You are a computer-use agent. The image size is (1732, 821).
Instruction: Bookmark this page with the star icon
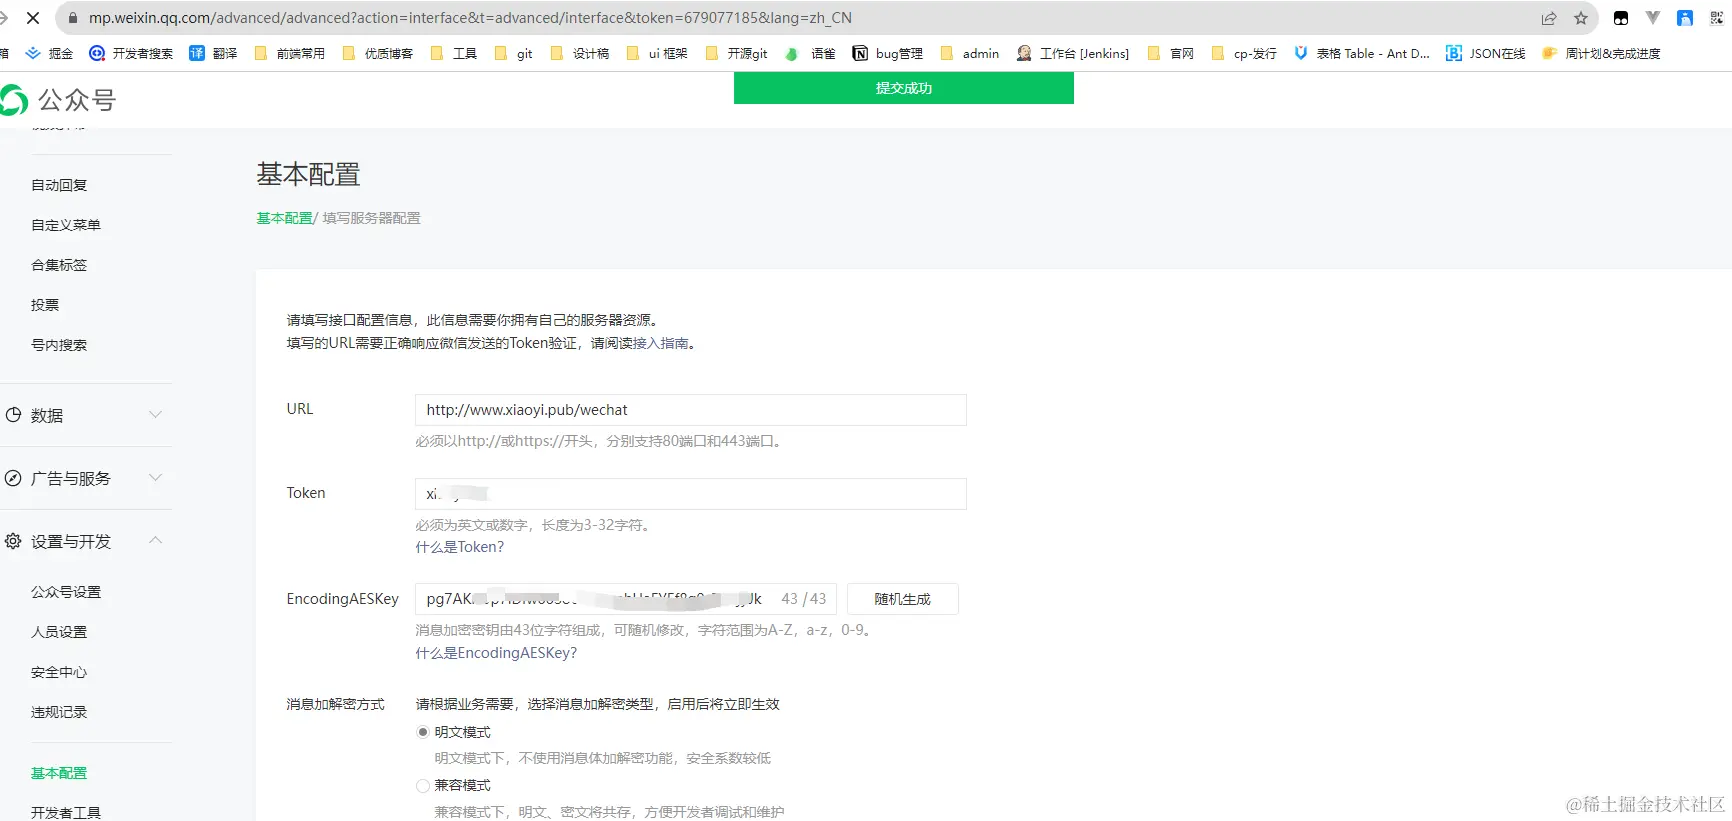(1581, 18)
